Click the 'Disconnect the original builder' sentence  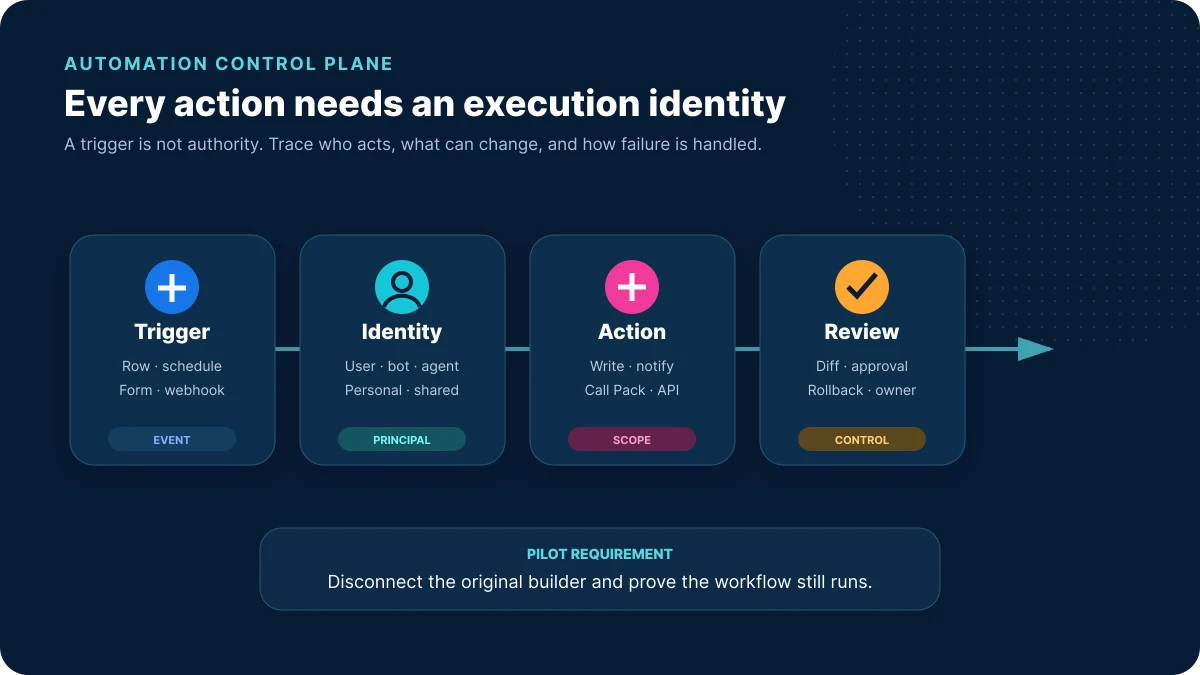tap(600, 581)
